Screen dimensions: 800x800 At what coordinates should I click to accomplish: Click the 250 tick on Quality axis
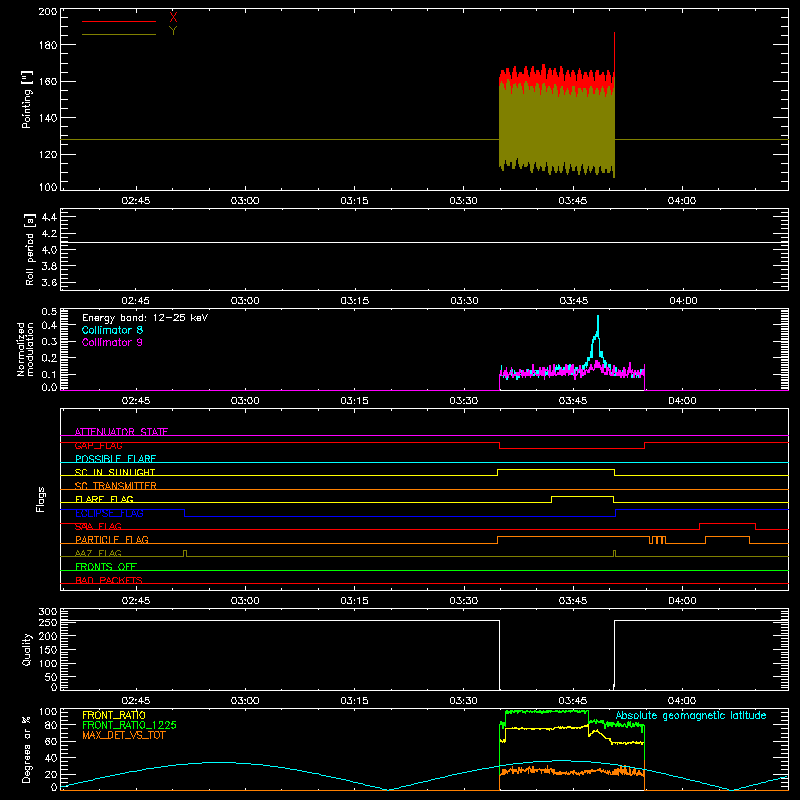point(47,622)
